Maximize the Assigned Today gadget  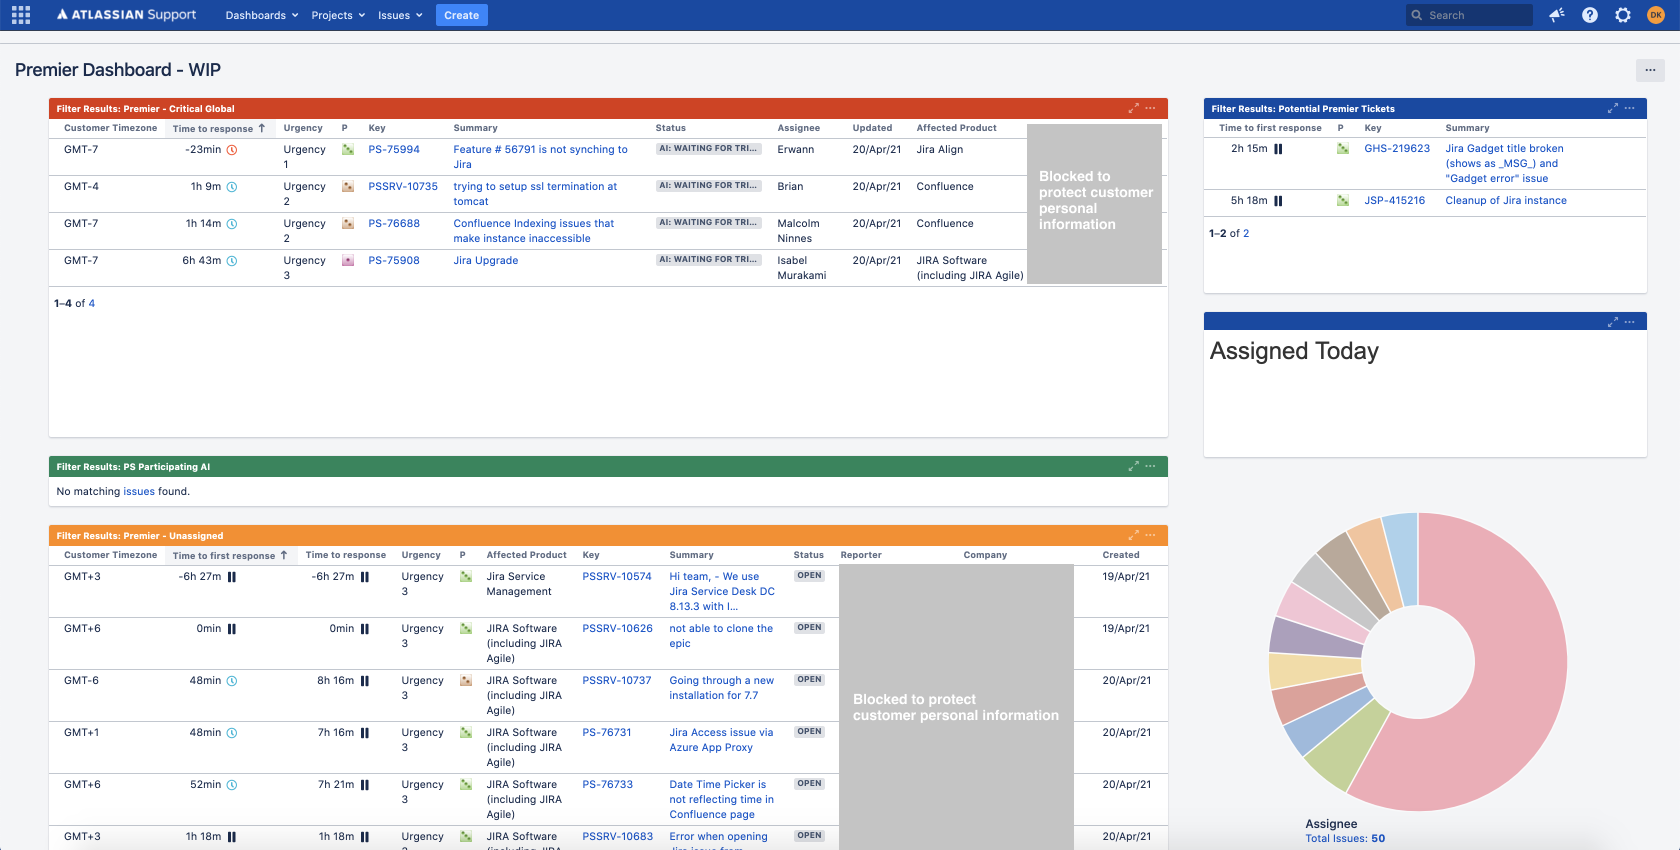pos(1612,322)
